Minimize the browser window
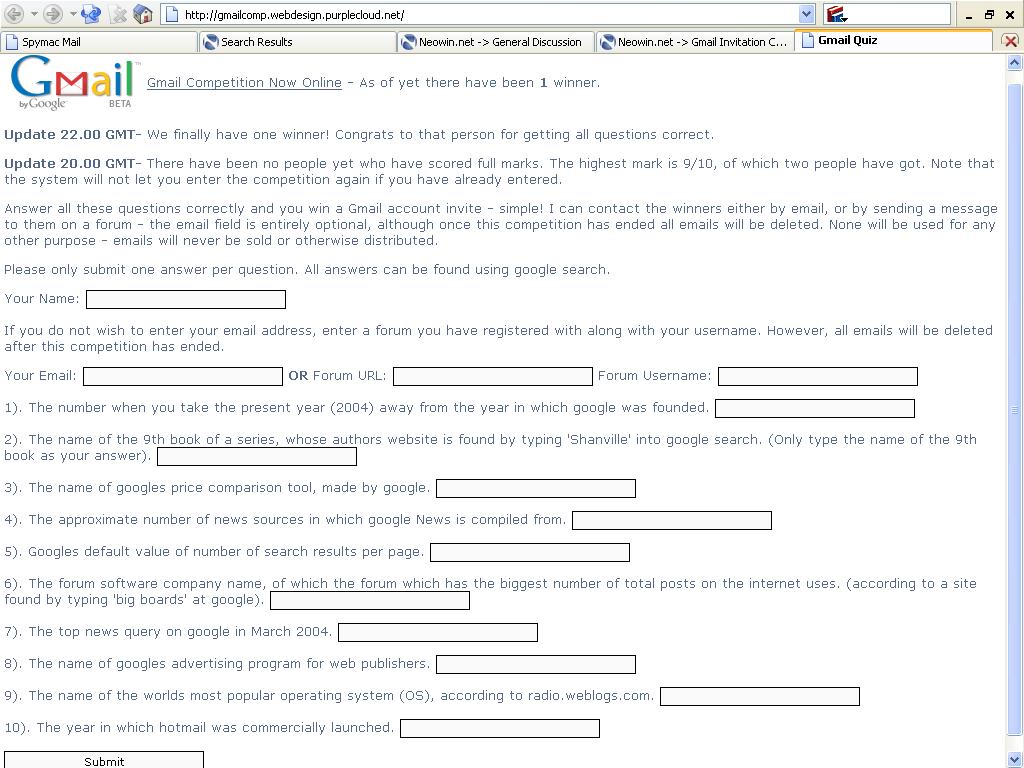The height and width of the screenshot is (768, 1024). (969, 15)
